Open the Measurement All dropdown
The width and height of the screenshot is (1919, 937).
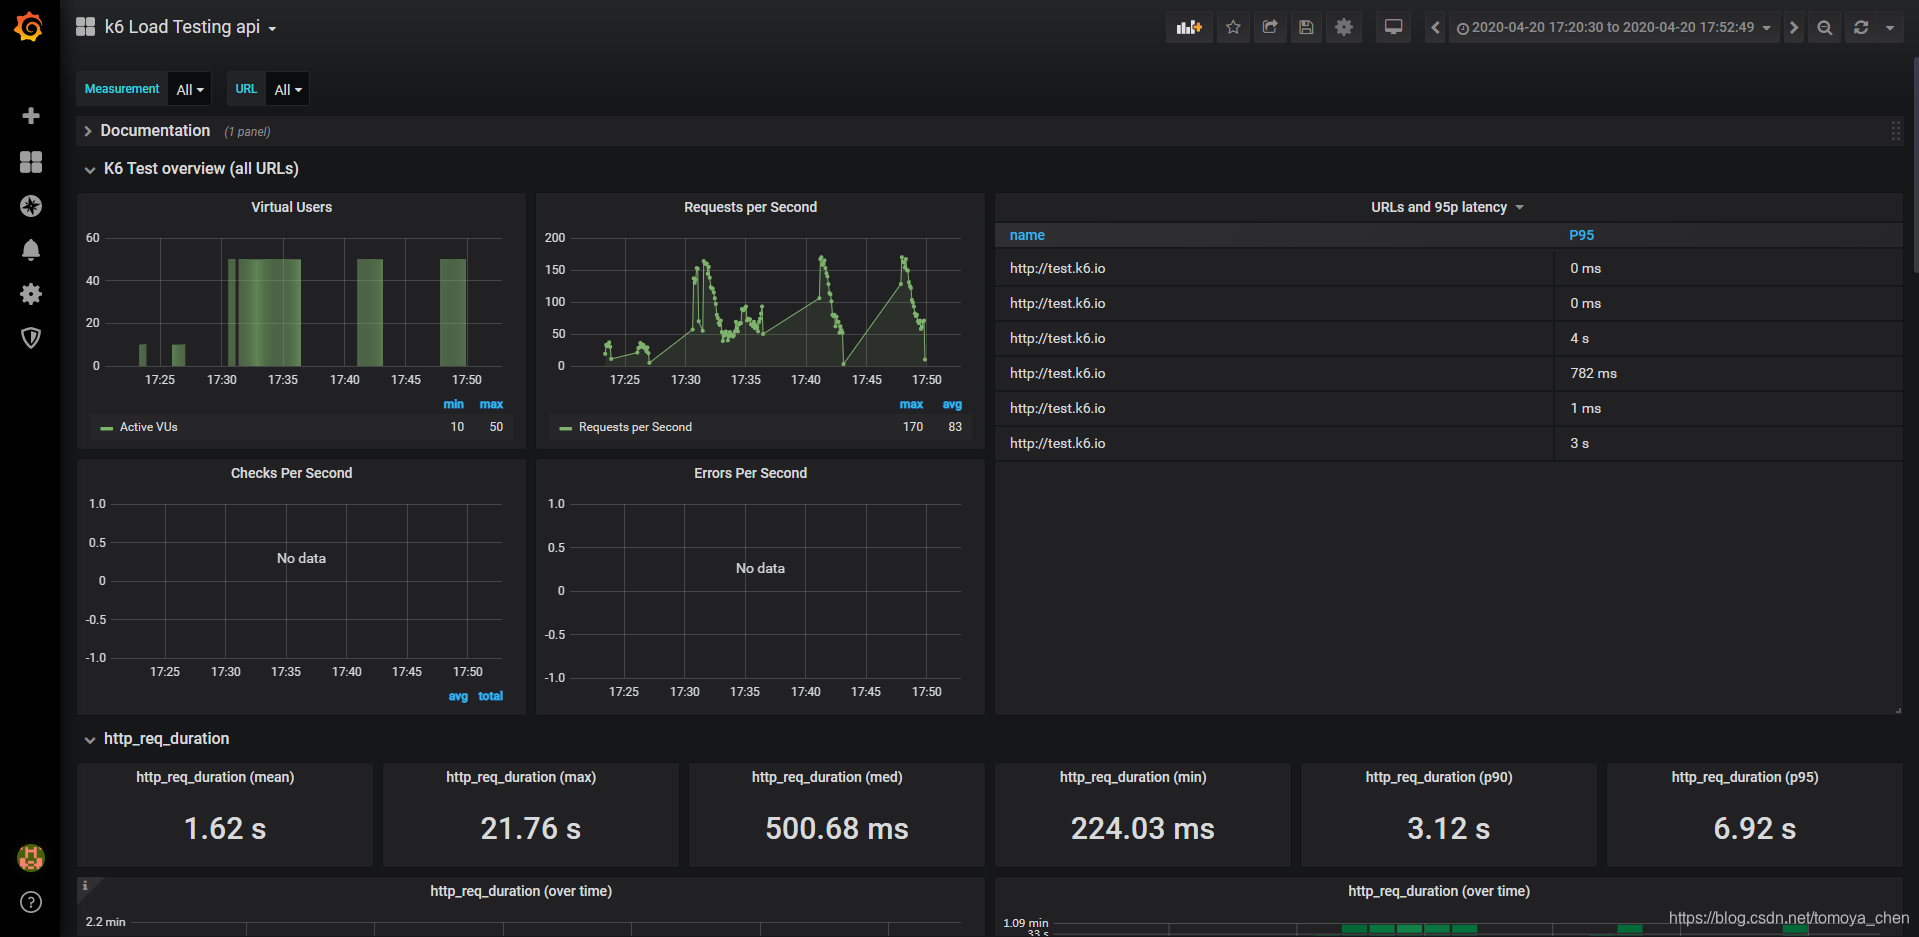pos(190,89)
